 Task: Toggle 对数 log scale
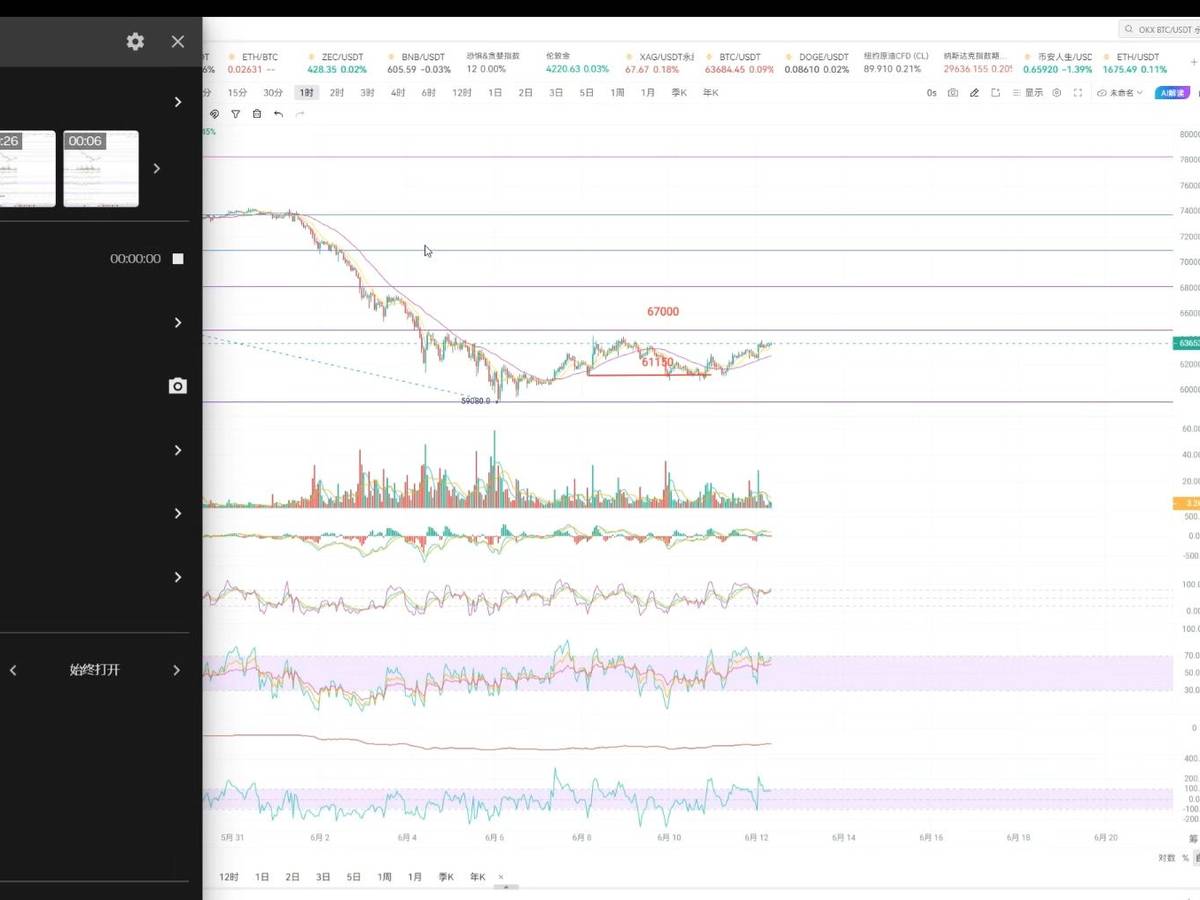pos(1167,858)
